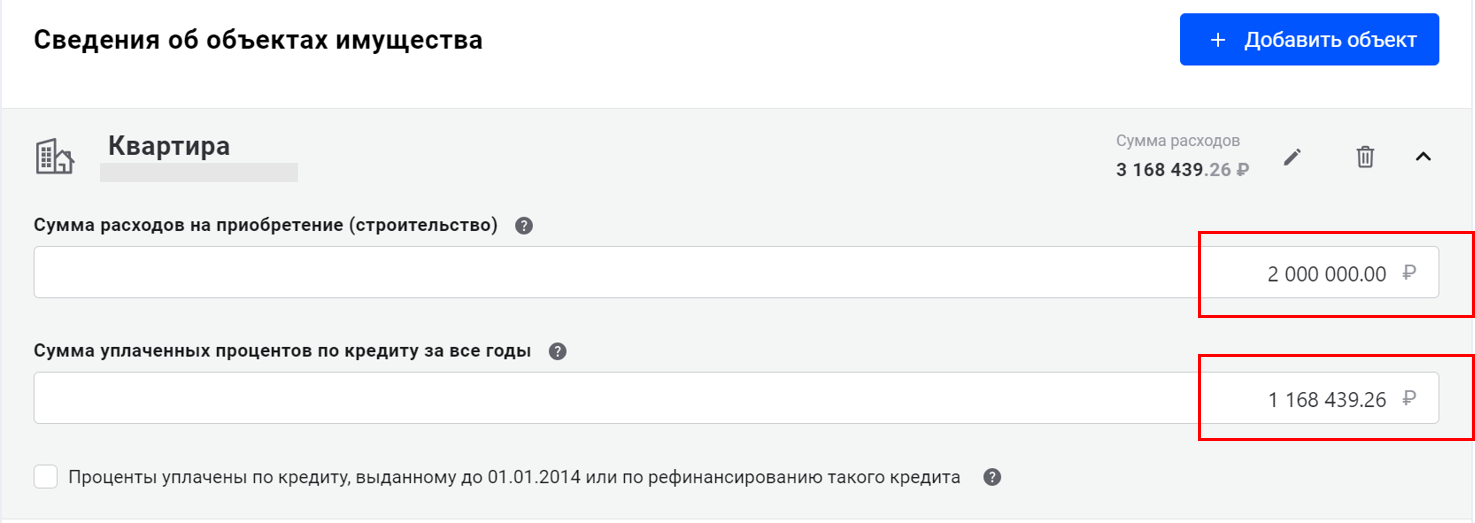Click the Квартира object title

pyautogui.click(x=169, y=146)
